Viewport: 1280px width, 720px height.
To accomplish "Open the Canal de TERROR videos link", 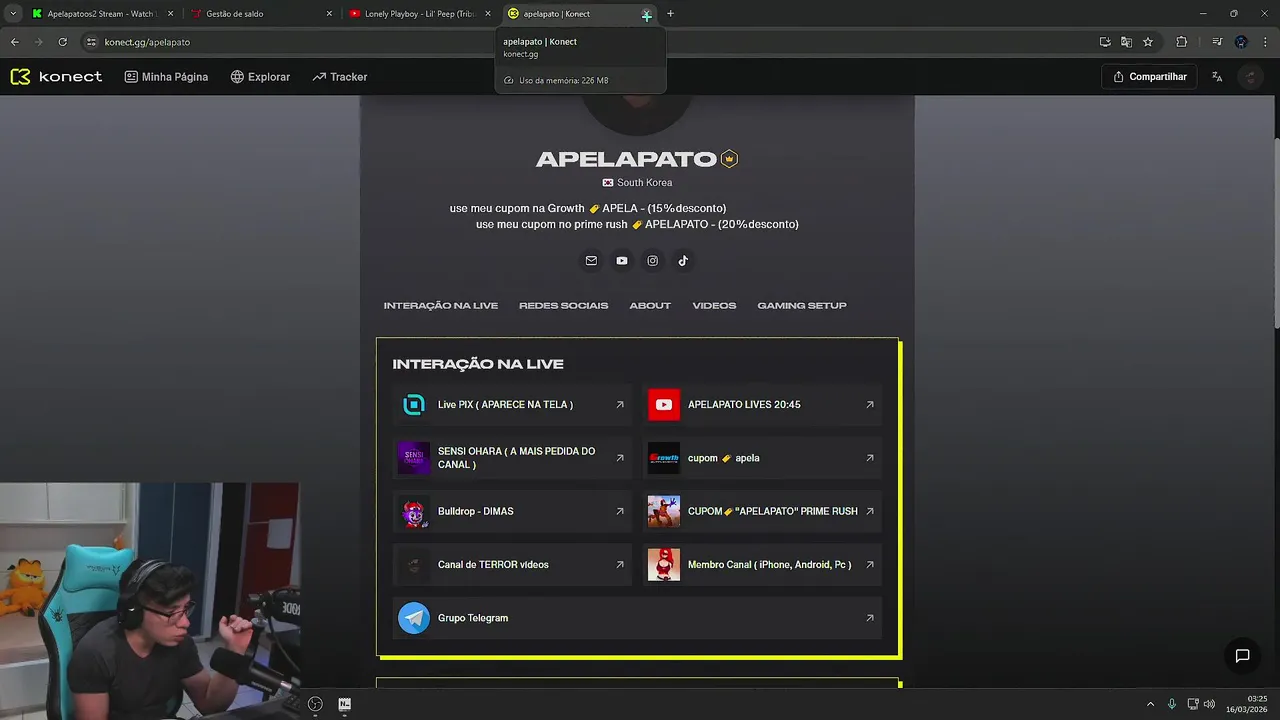I will tap(512, 565).
